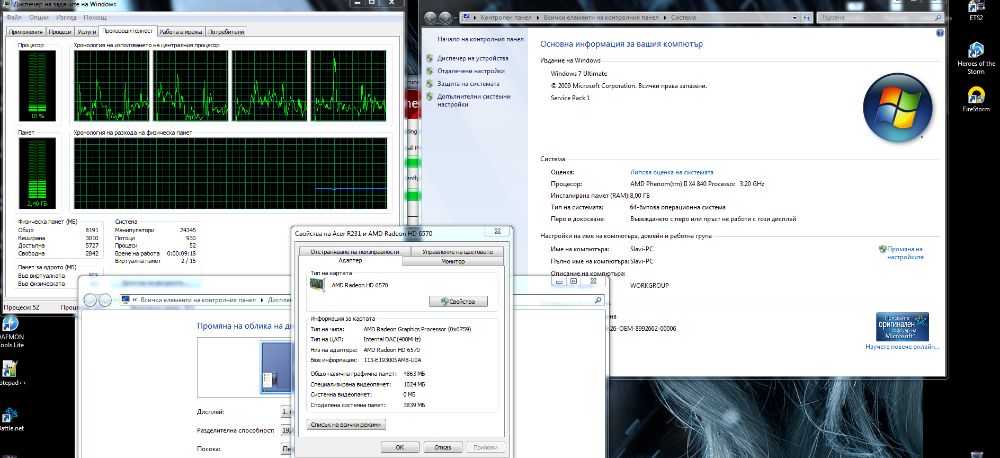Click Windows logo in System window
This screenshot has height=458, width=1000.
point(897,107)
